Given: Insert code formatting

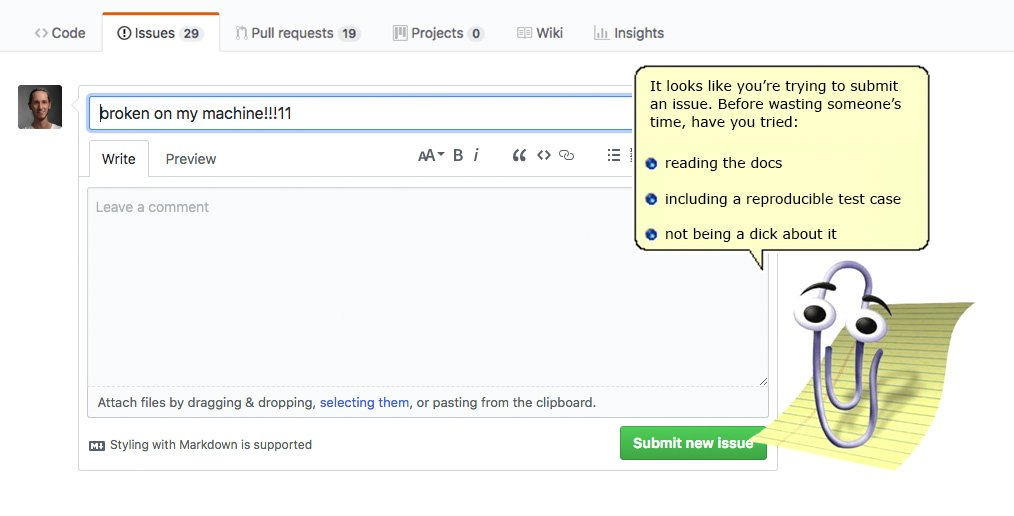Looking at the screenshot, I should point(544,155).
